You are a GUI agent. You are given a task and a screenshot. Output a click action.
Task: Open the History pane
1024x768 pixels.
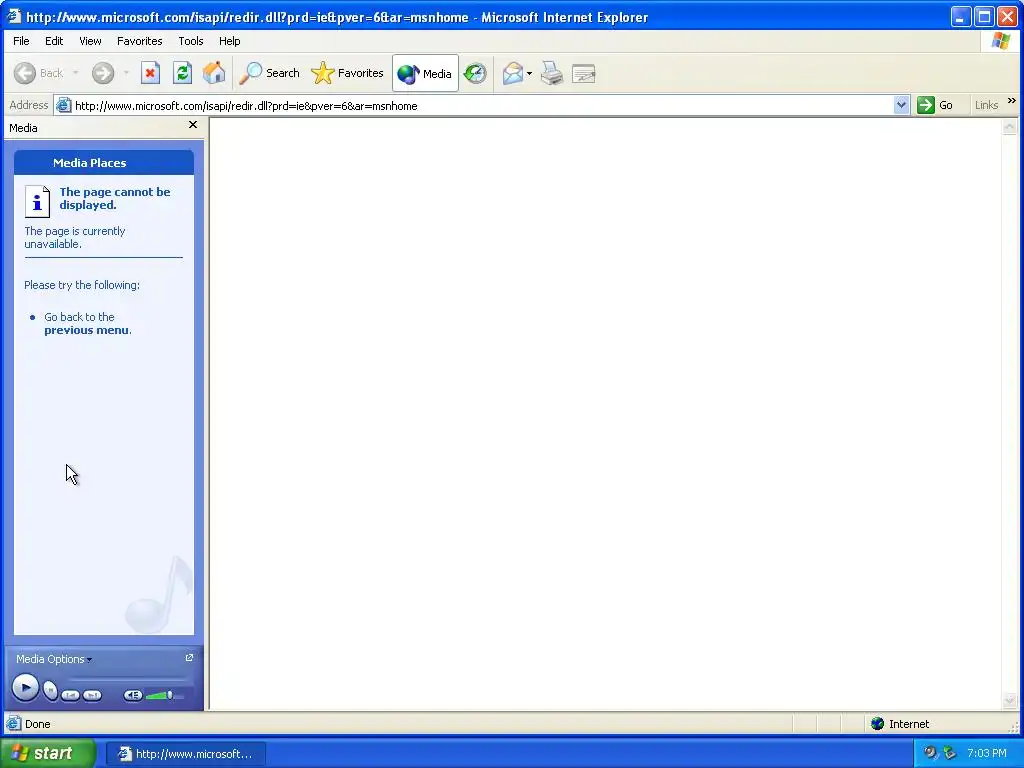[475, 73]
